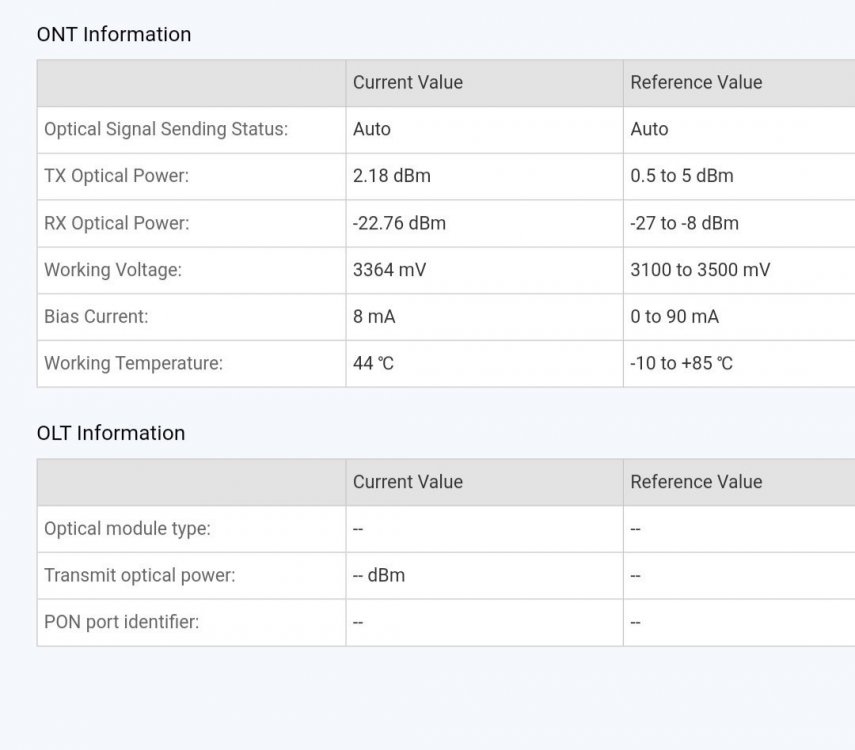This screenshot has width=855, height=750.
Task: Click the PON port identifier label
Action: (121, 622)
